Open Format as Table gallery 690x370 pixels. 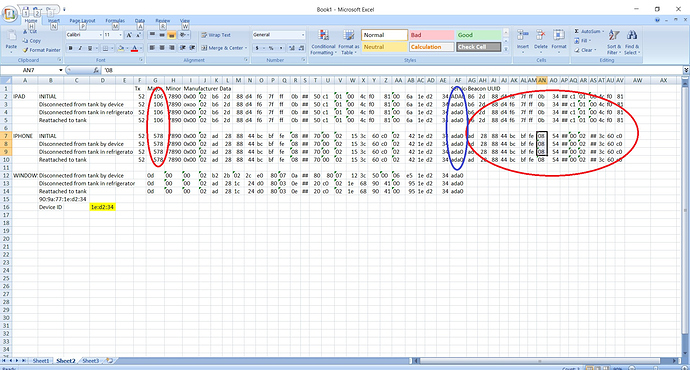(x=349, y=42)
